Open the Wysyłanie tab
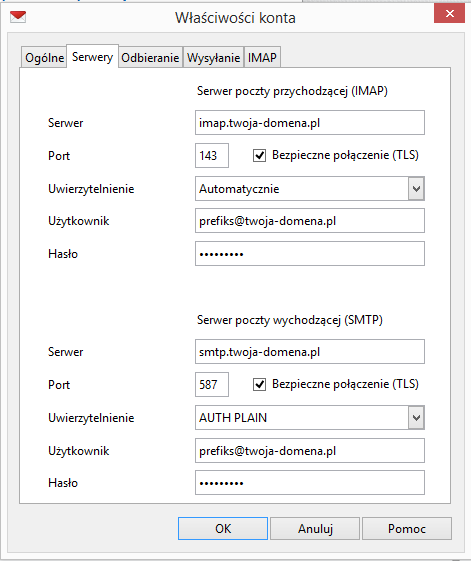 pyautogui.click(x=214, y=57)
